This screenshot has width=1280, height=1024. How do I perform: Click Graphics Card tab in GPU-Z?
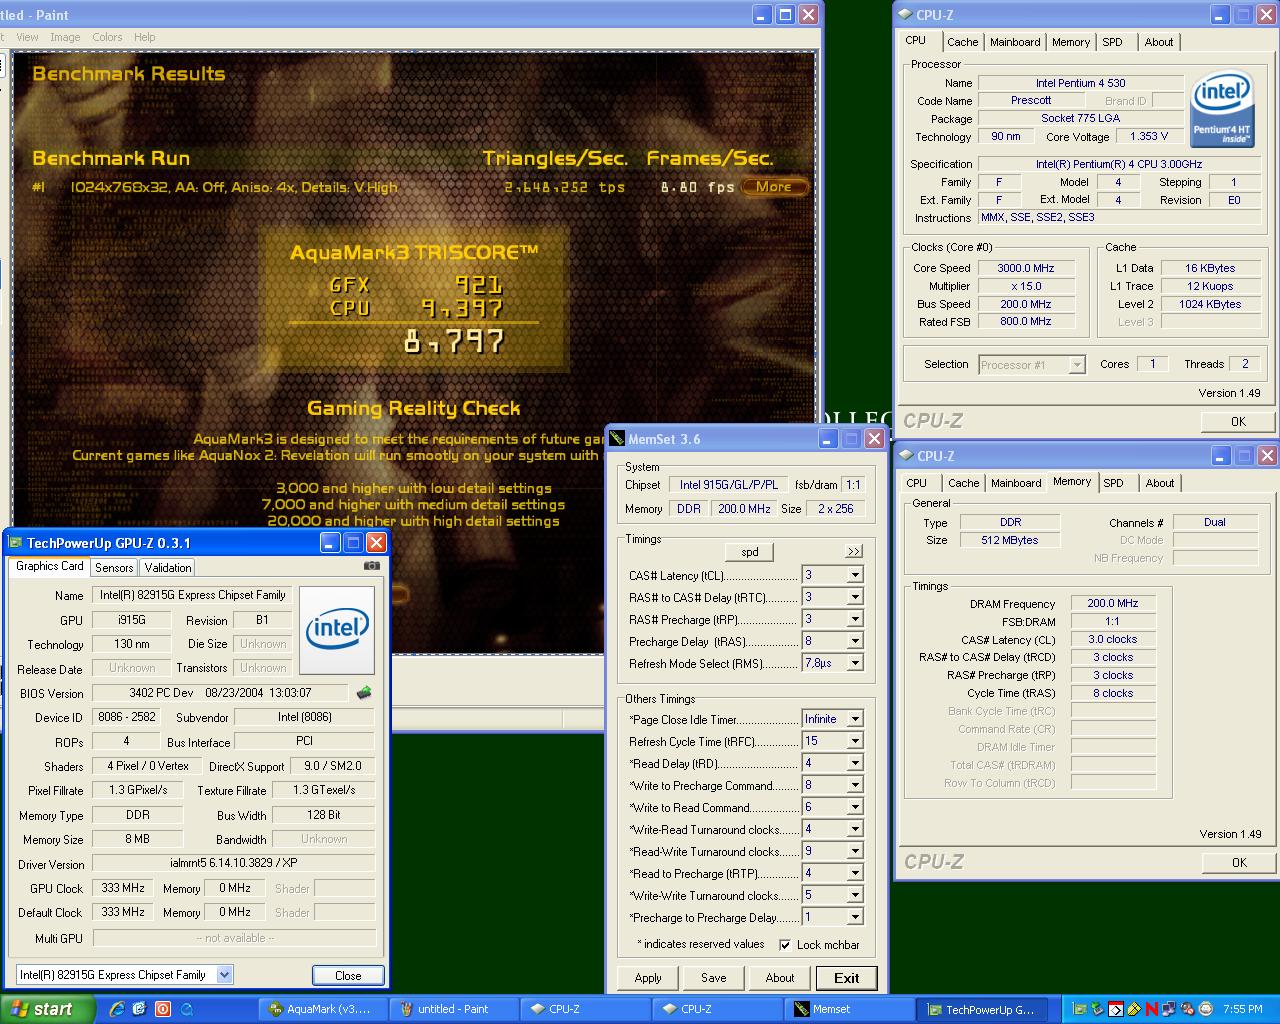[50, 566]
